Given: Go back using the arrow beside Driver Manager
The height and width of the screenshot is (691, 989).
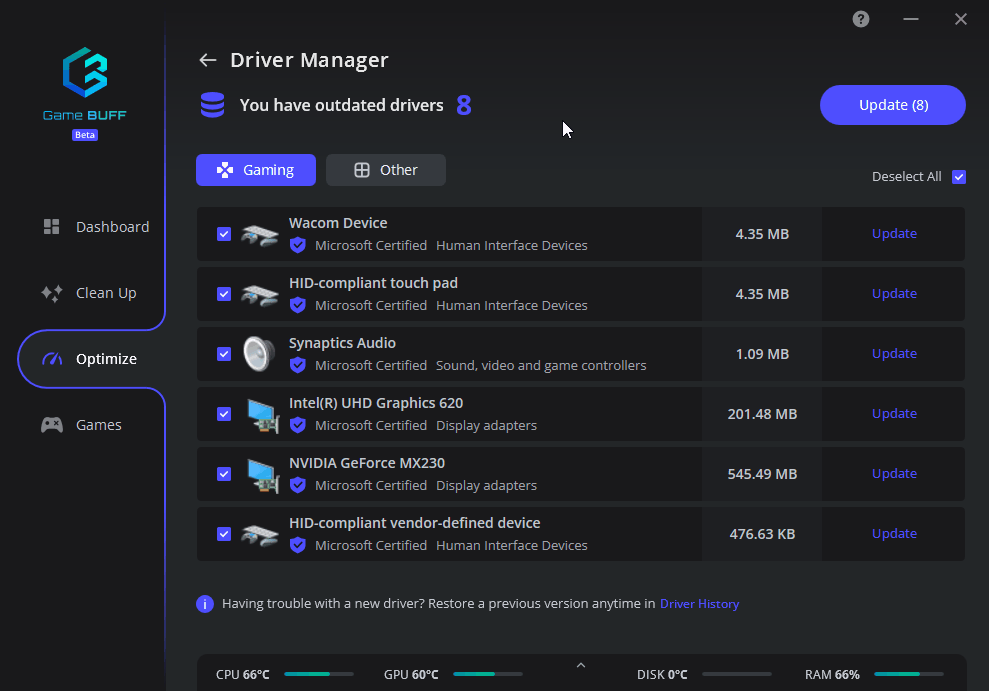Looking at the screenshot, I should pyautogui.click(x=208, y=60).
